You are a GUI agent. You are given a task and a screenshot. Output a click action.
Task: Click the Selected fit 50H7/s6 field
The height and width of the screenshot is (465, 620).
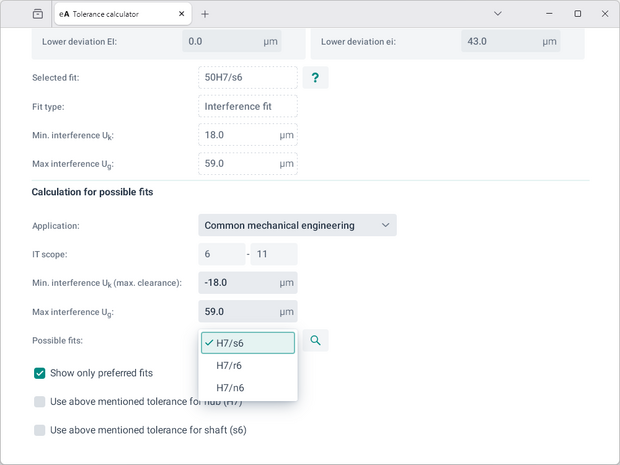coord(247,78)
